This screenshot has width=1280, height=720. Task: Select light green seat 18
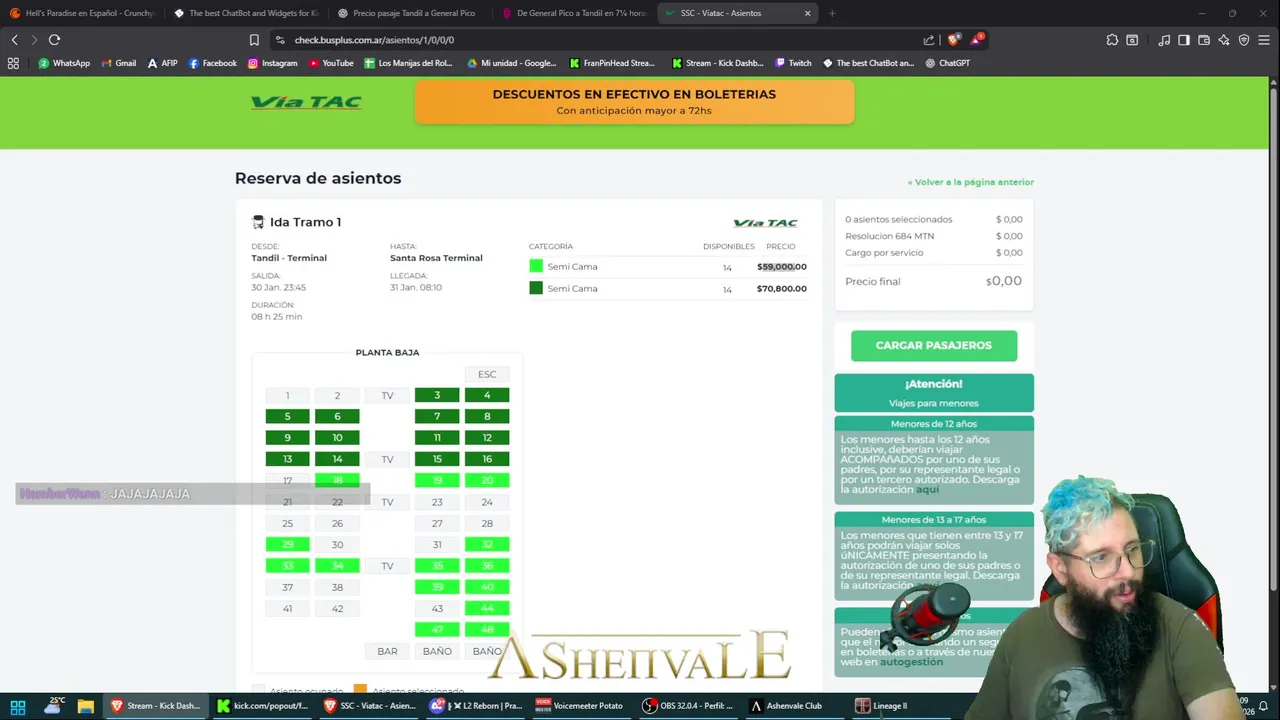click(337, 480)
